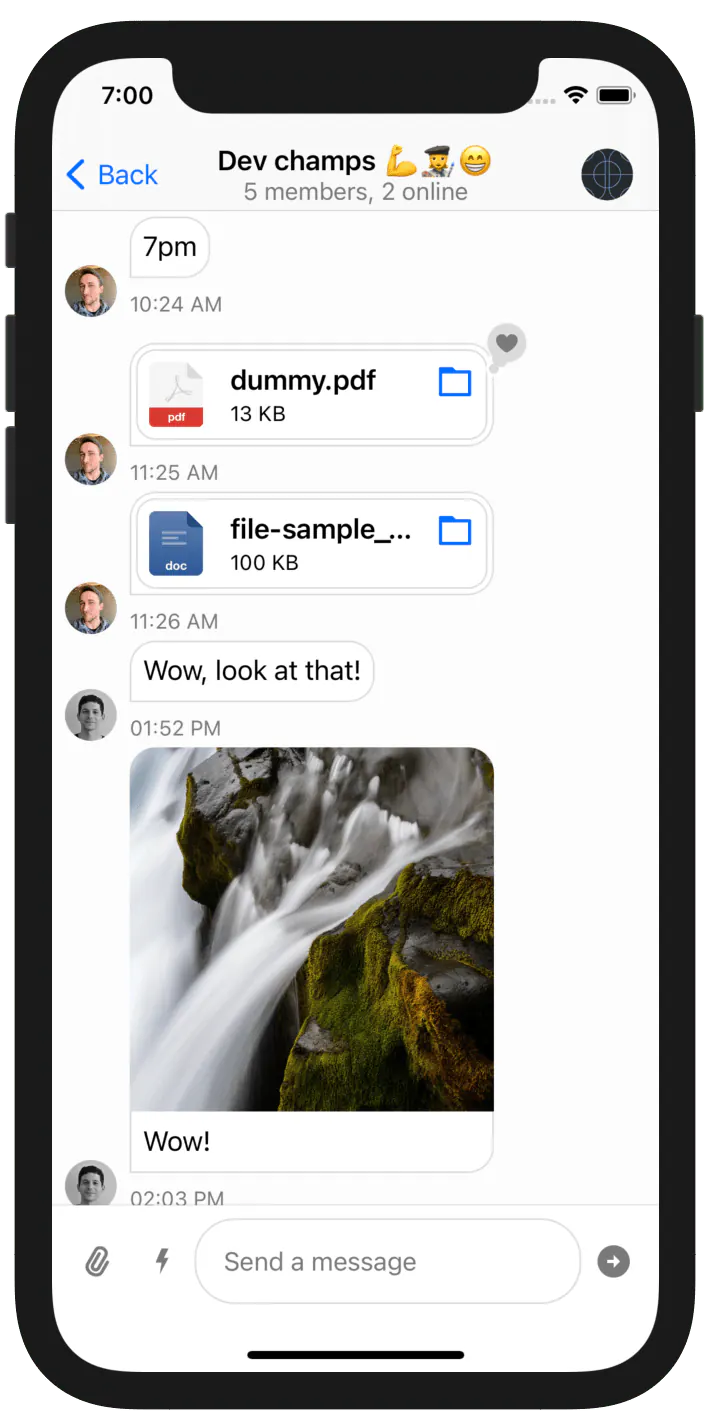
Task: Tap the back chevron arrow
Action: (x=75, y=175)
